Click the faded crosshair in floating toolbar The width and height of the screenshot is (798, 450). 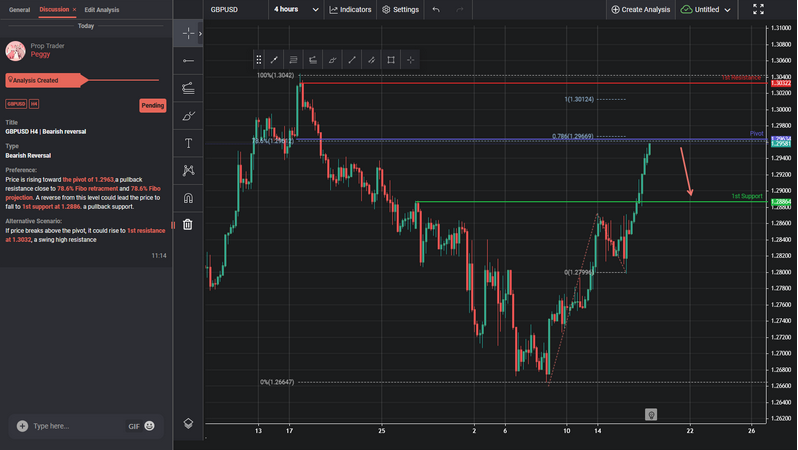coord(410,60)
